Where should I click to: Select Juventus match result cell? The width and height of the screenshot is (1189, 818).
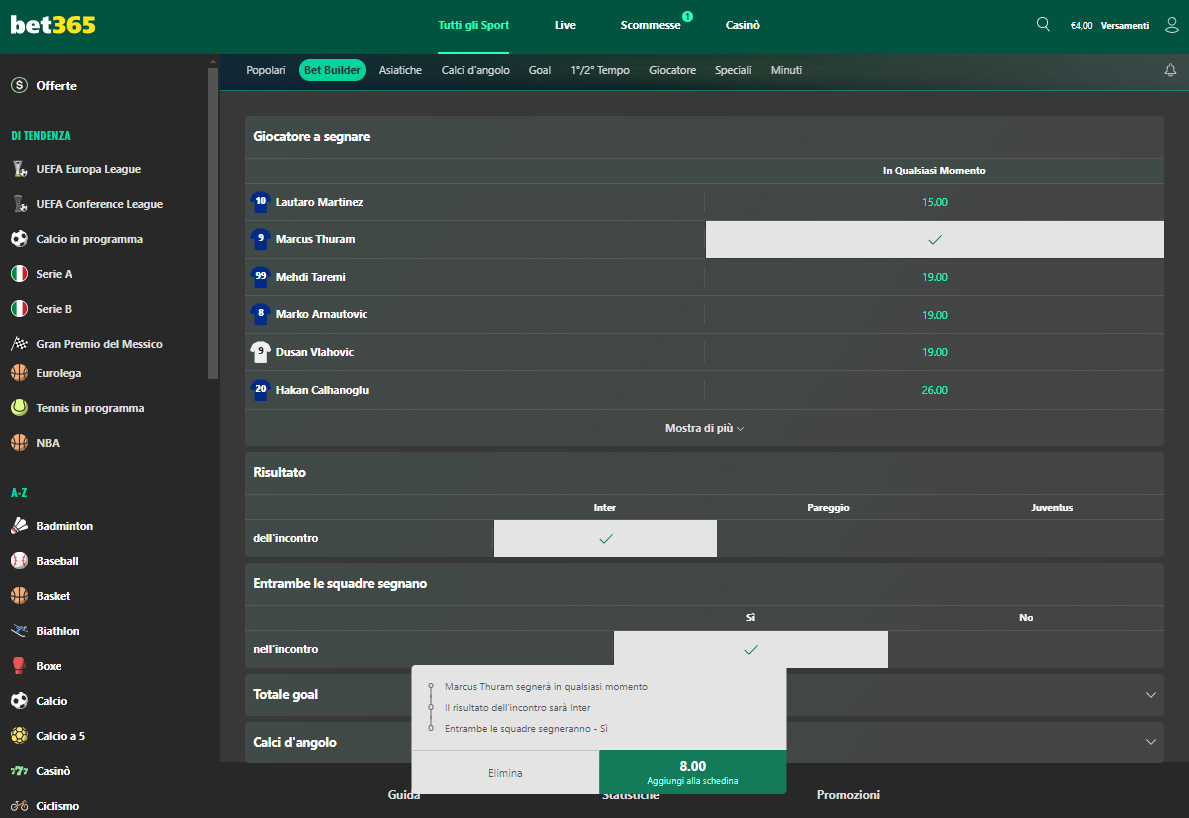coord(1052,538)
